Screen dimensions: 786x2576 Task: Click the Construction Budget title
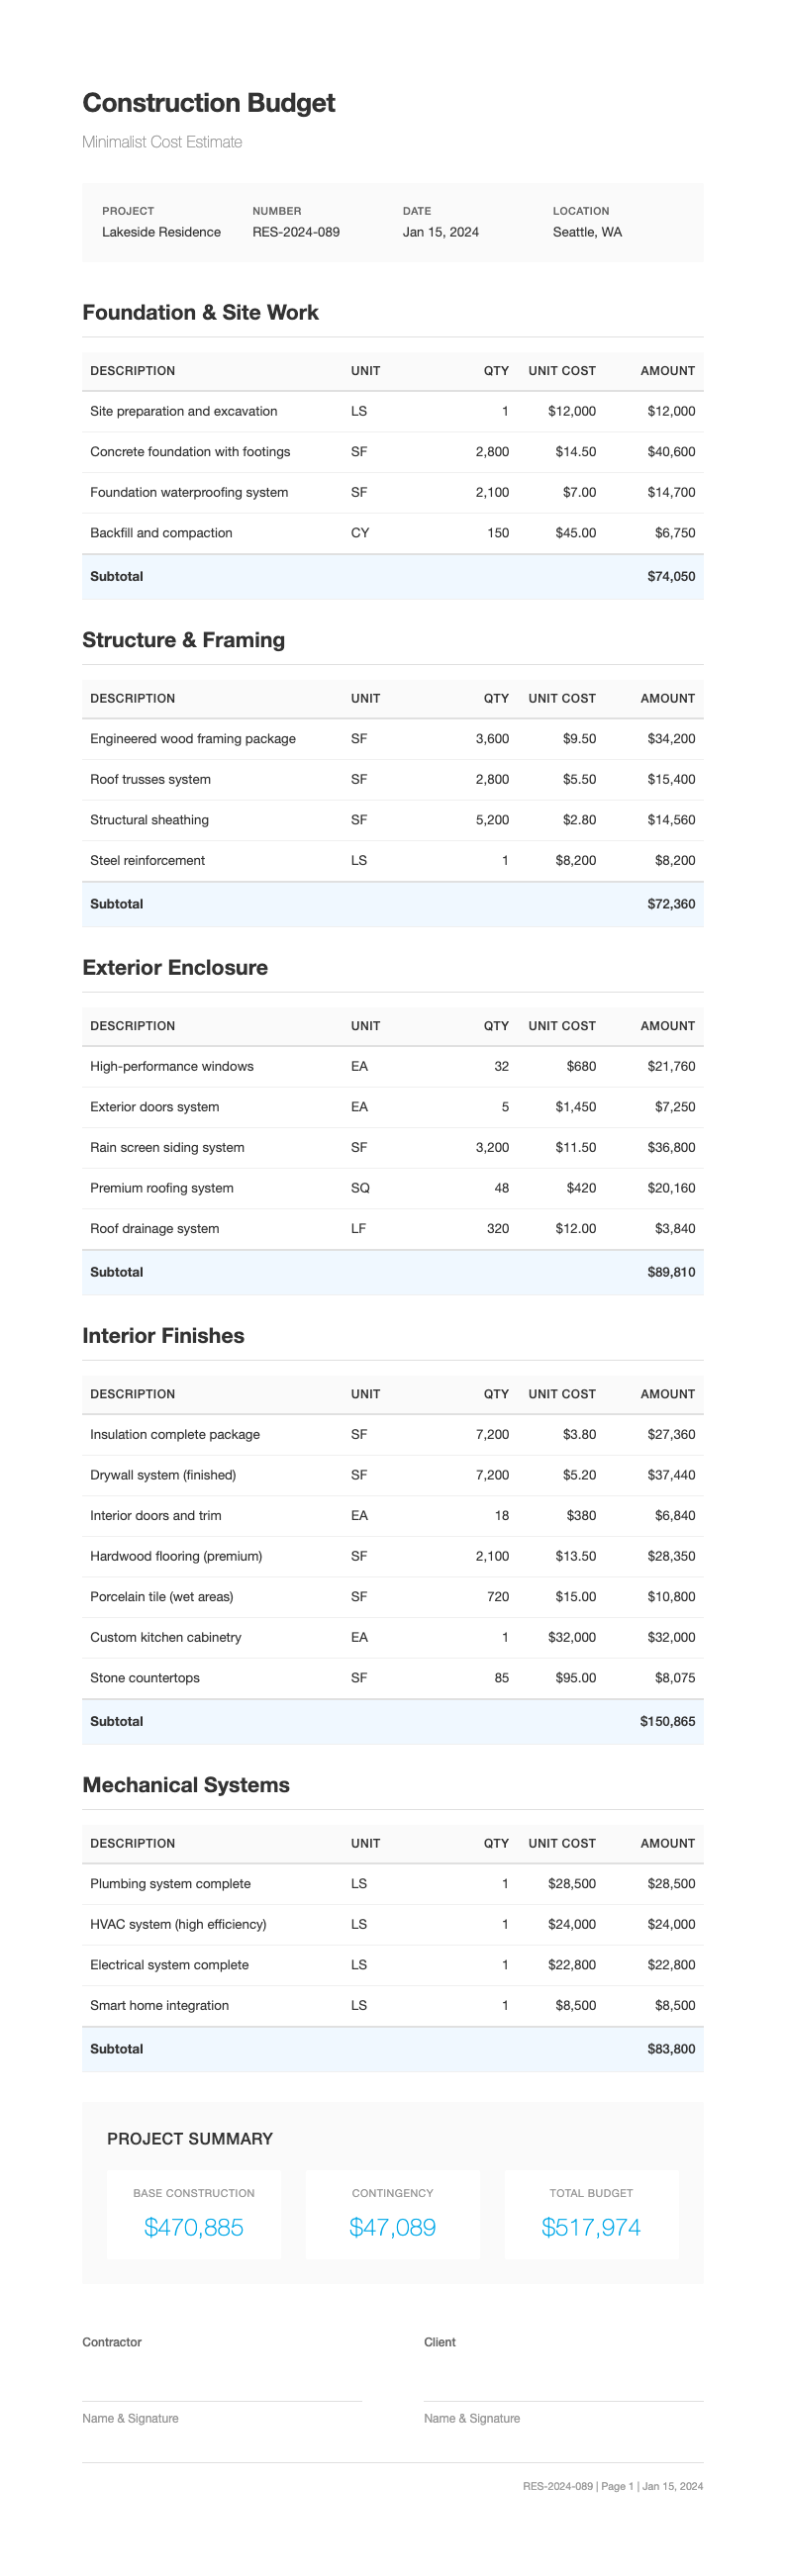(x=208, y=103)
